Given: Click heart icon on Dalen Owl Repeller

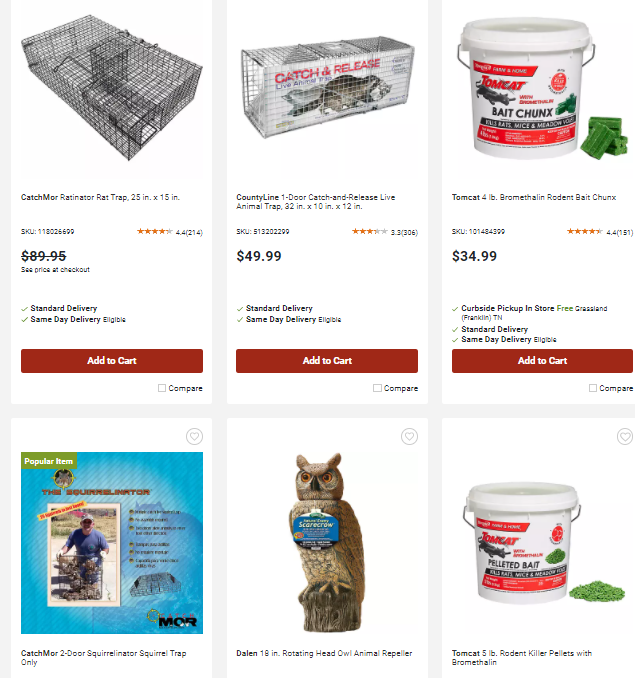Looking at the screenshot, I should [409, 436].
